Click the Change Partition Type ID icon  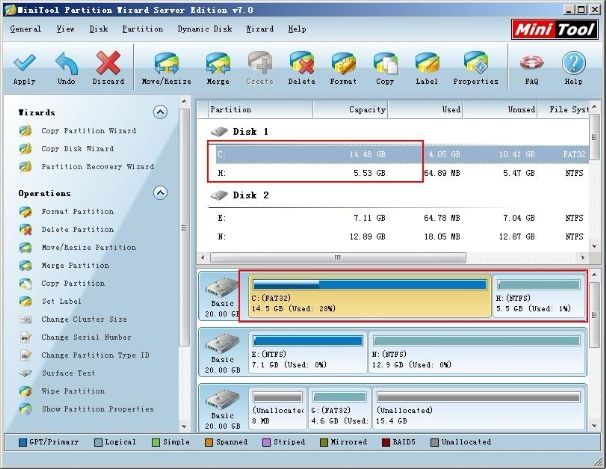click(26, 355)
